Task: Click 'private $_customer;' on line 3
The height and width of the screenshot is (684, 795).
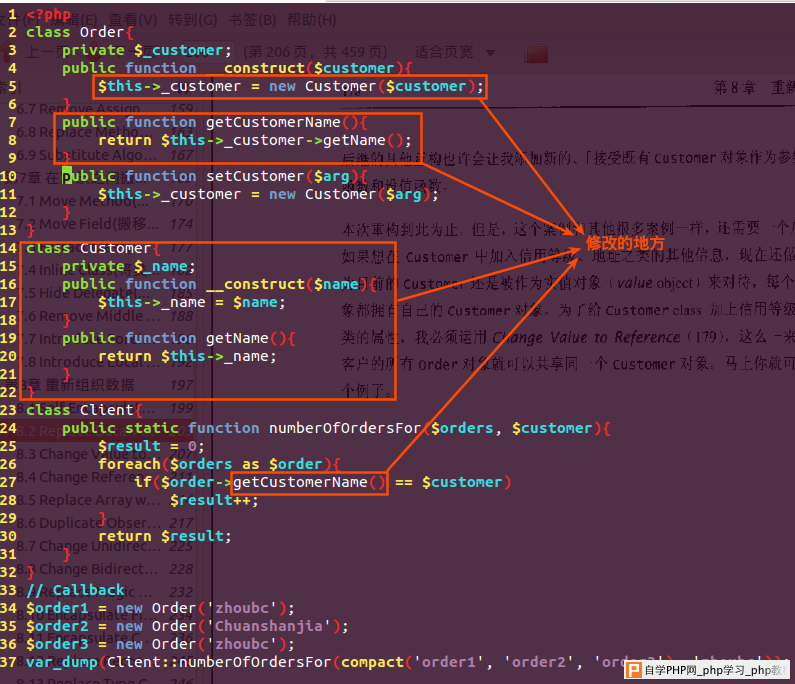Action: [147, 50]
